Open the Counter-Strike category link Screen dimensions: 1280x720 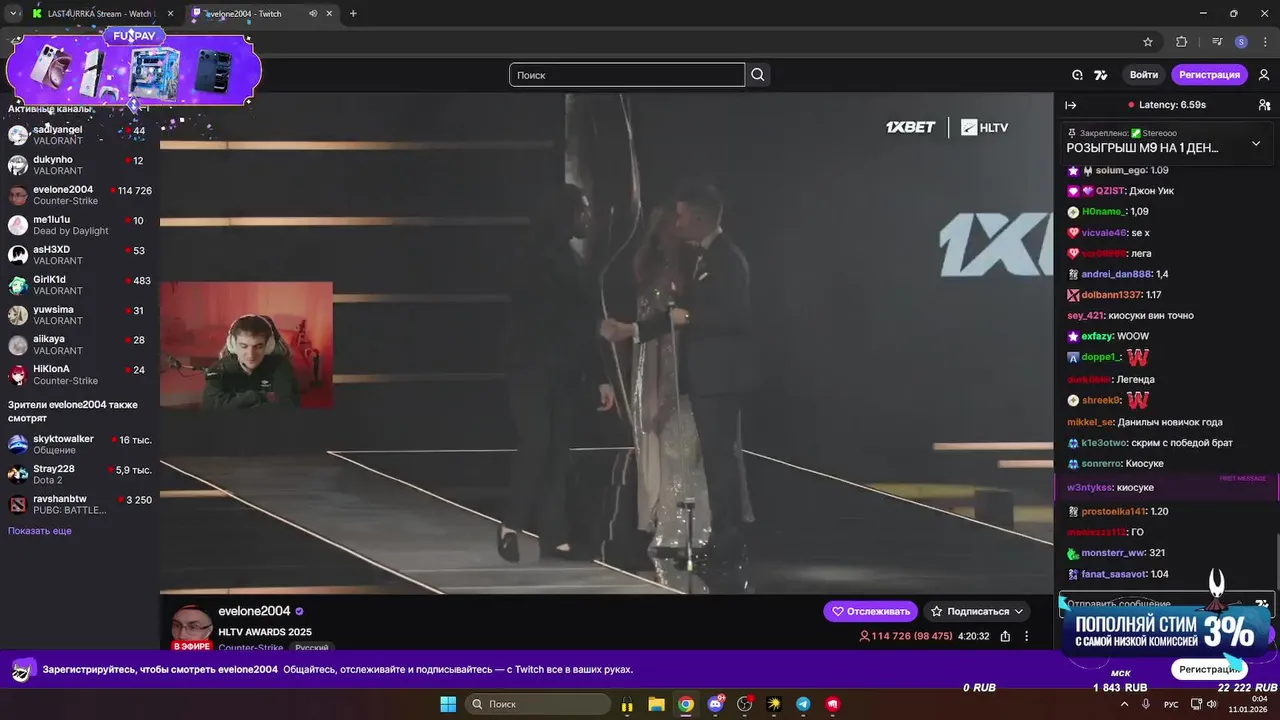point(251,648)
